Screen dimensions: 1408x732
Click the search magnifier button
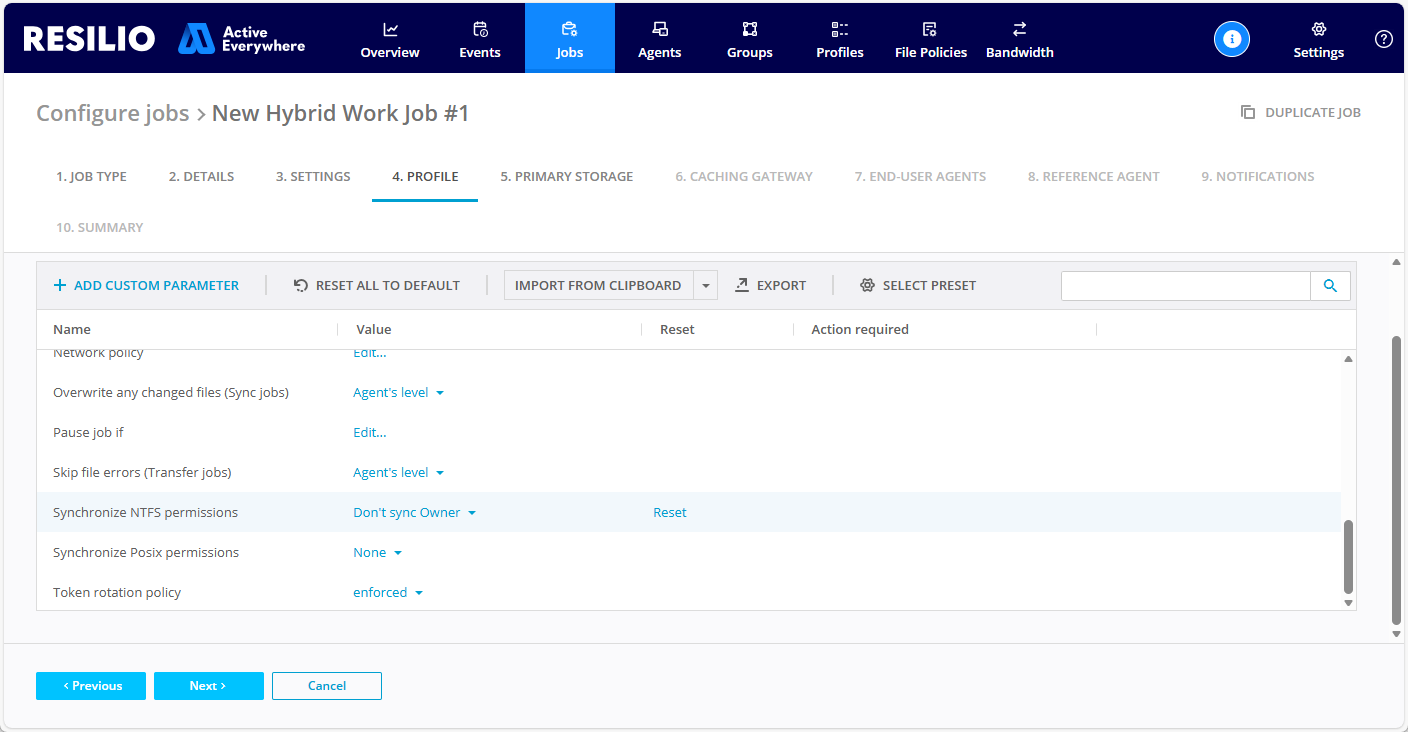(x=1330, y=286)
